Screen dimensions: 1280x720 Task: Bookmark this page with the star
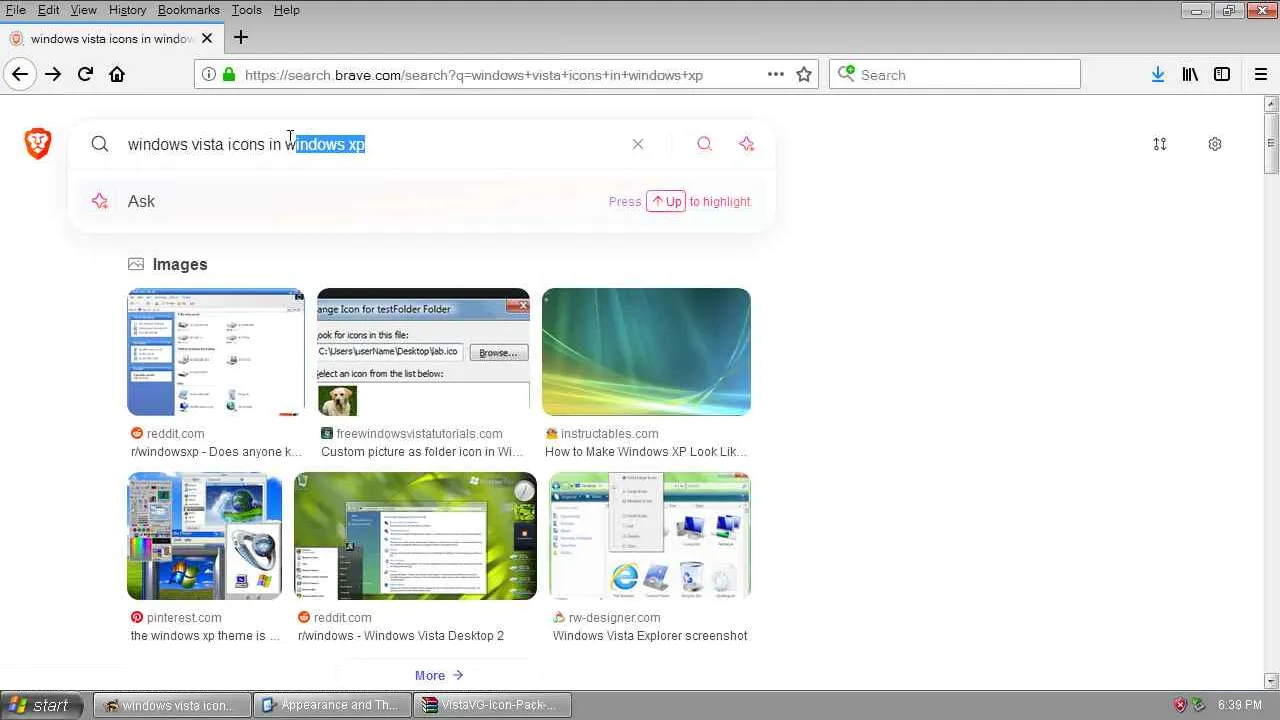804,74
